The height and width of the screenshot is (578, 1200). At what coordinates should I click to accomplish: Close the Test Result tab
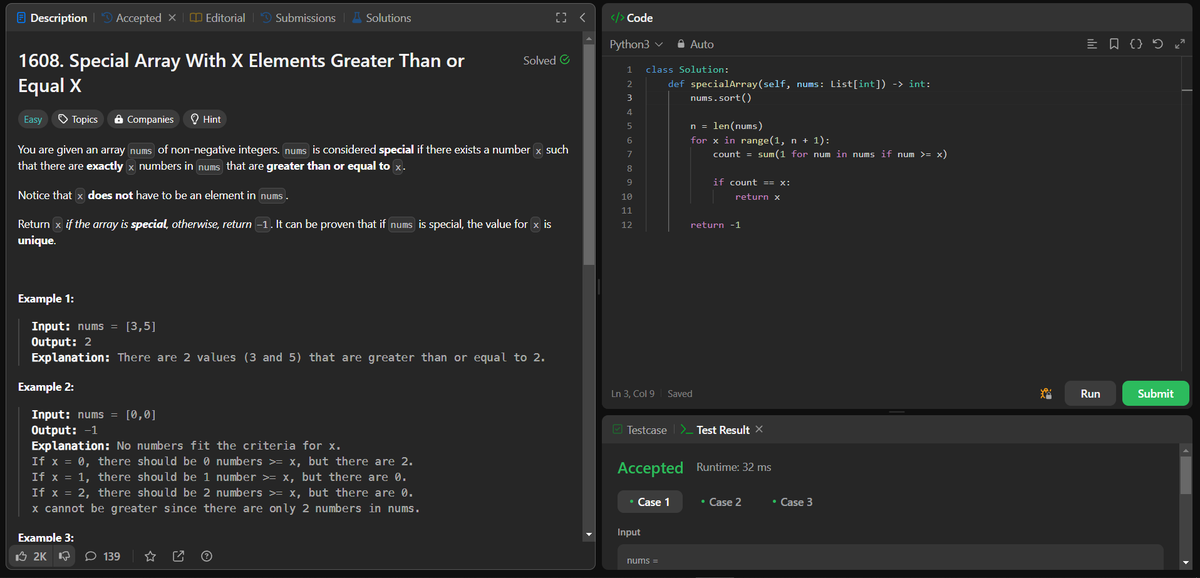pos(759,430)
